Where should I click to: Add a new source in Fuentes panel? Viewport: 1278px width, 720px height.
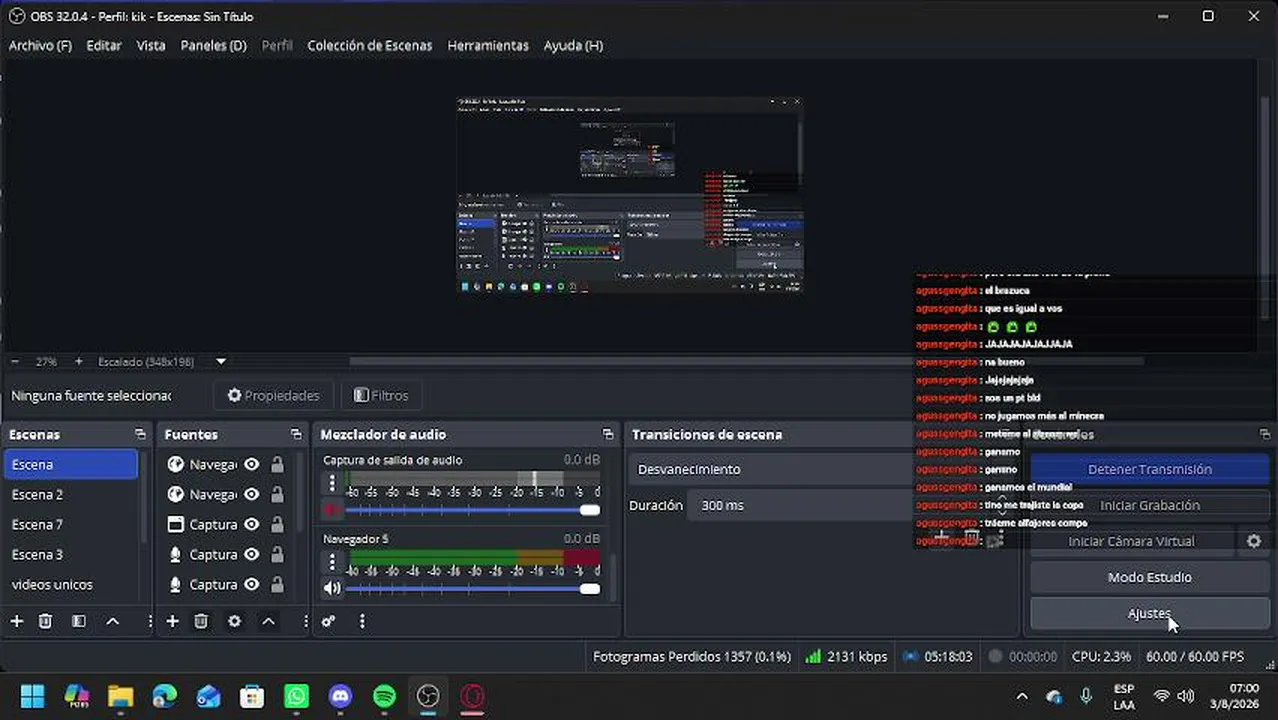tap(172, 621)
